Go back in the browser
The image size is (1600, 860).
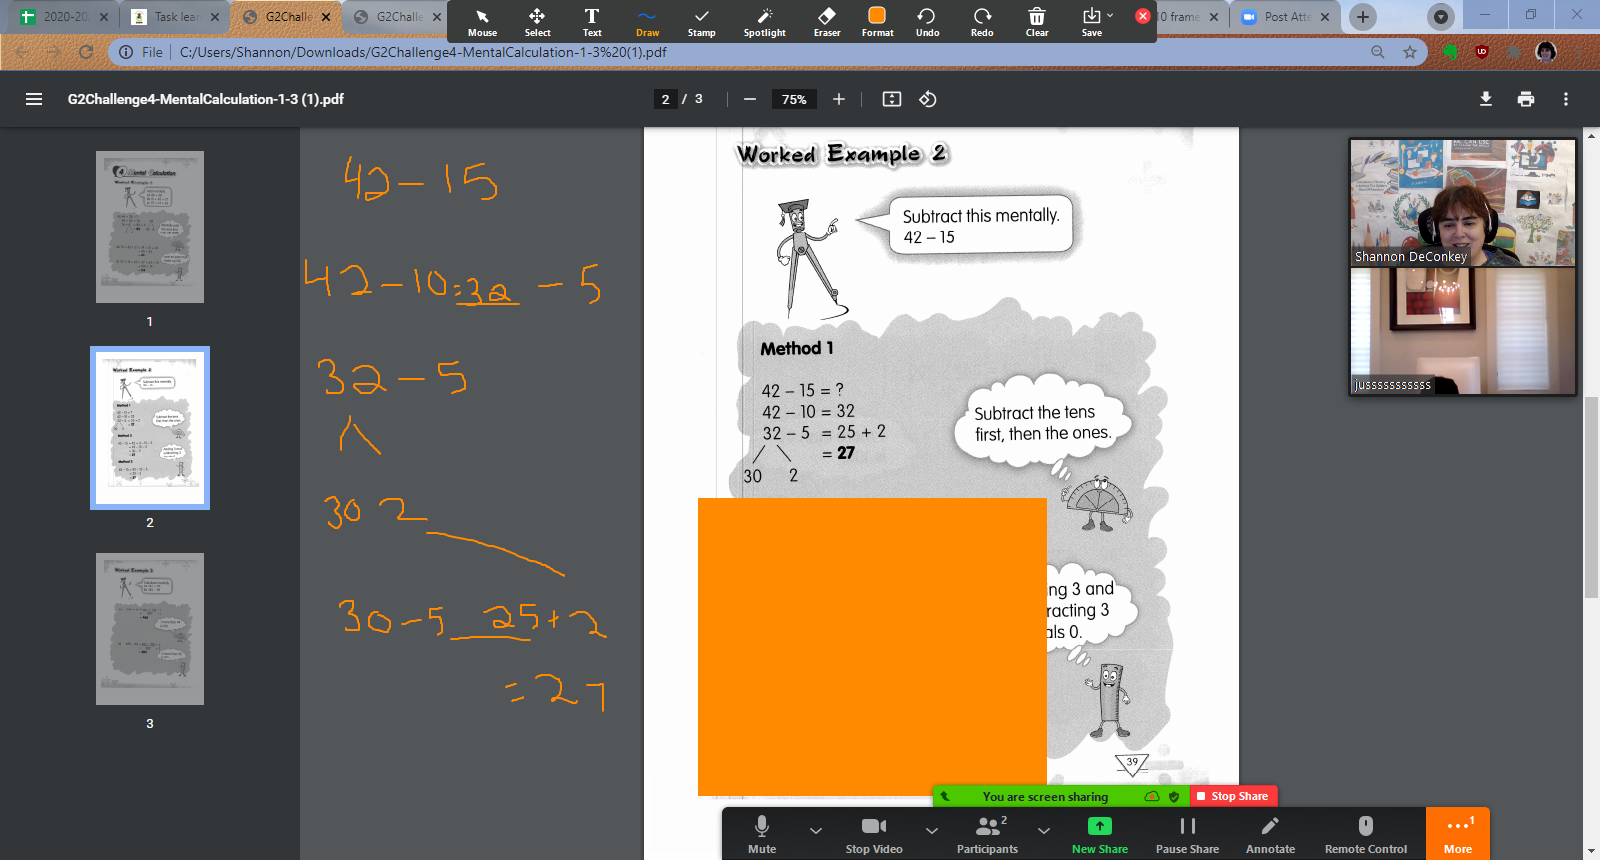coord(22,52)
